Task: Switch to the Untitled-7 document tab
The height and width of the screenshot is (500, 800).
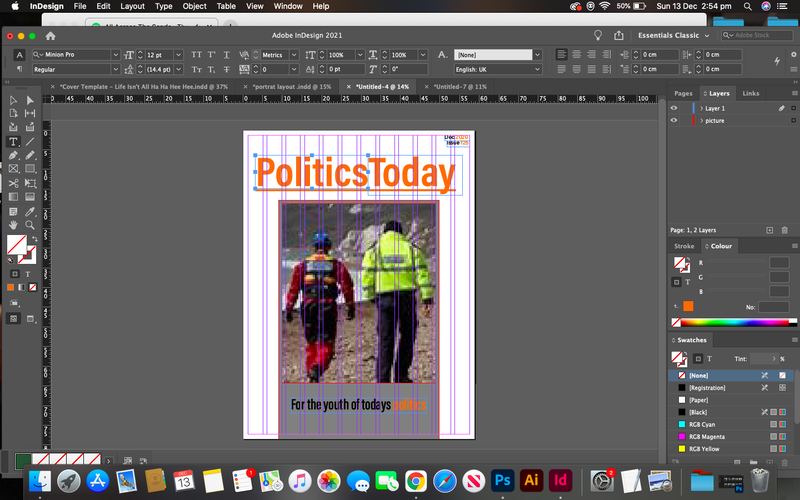Action: [x=460, y=87]
